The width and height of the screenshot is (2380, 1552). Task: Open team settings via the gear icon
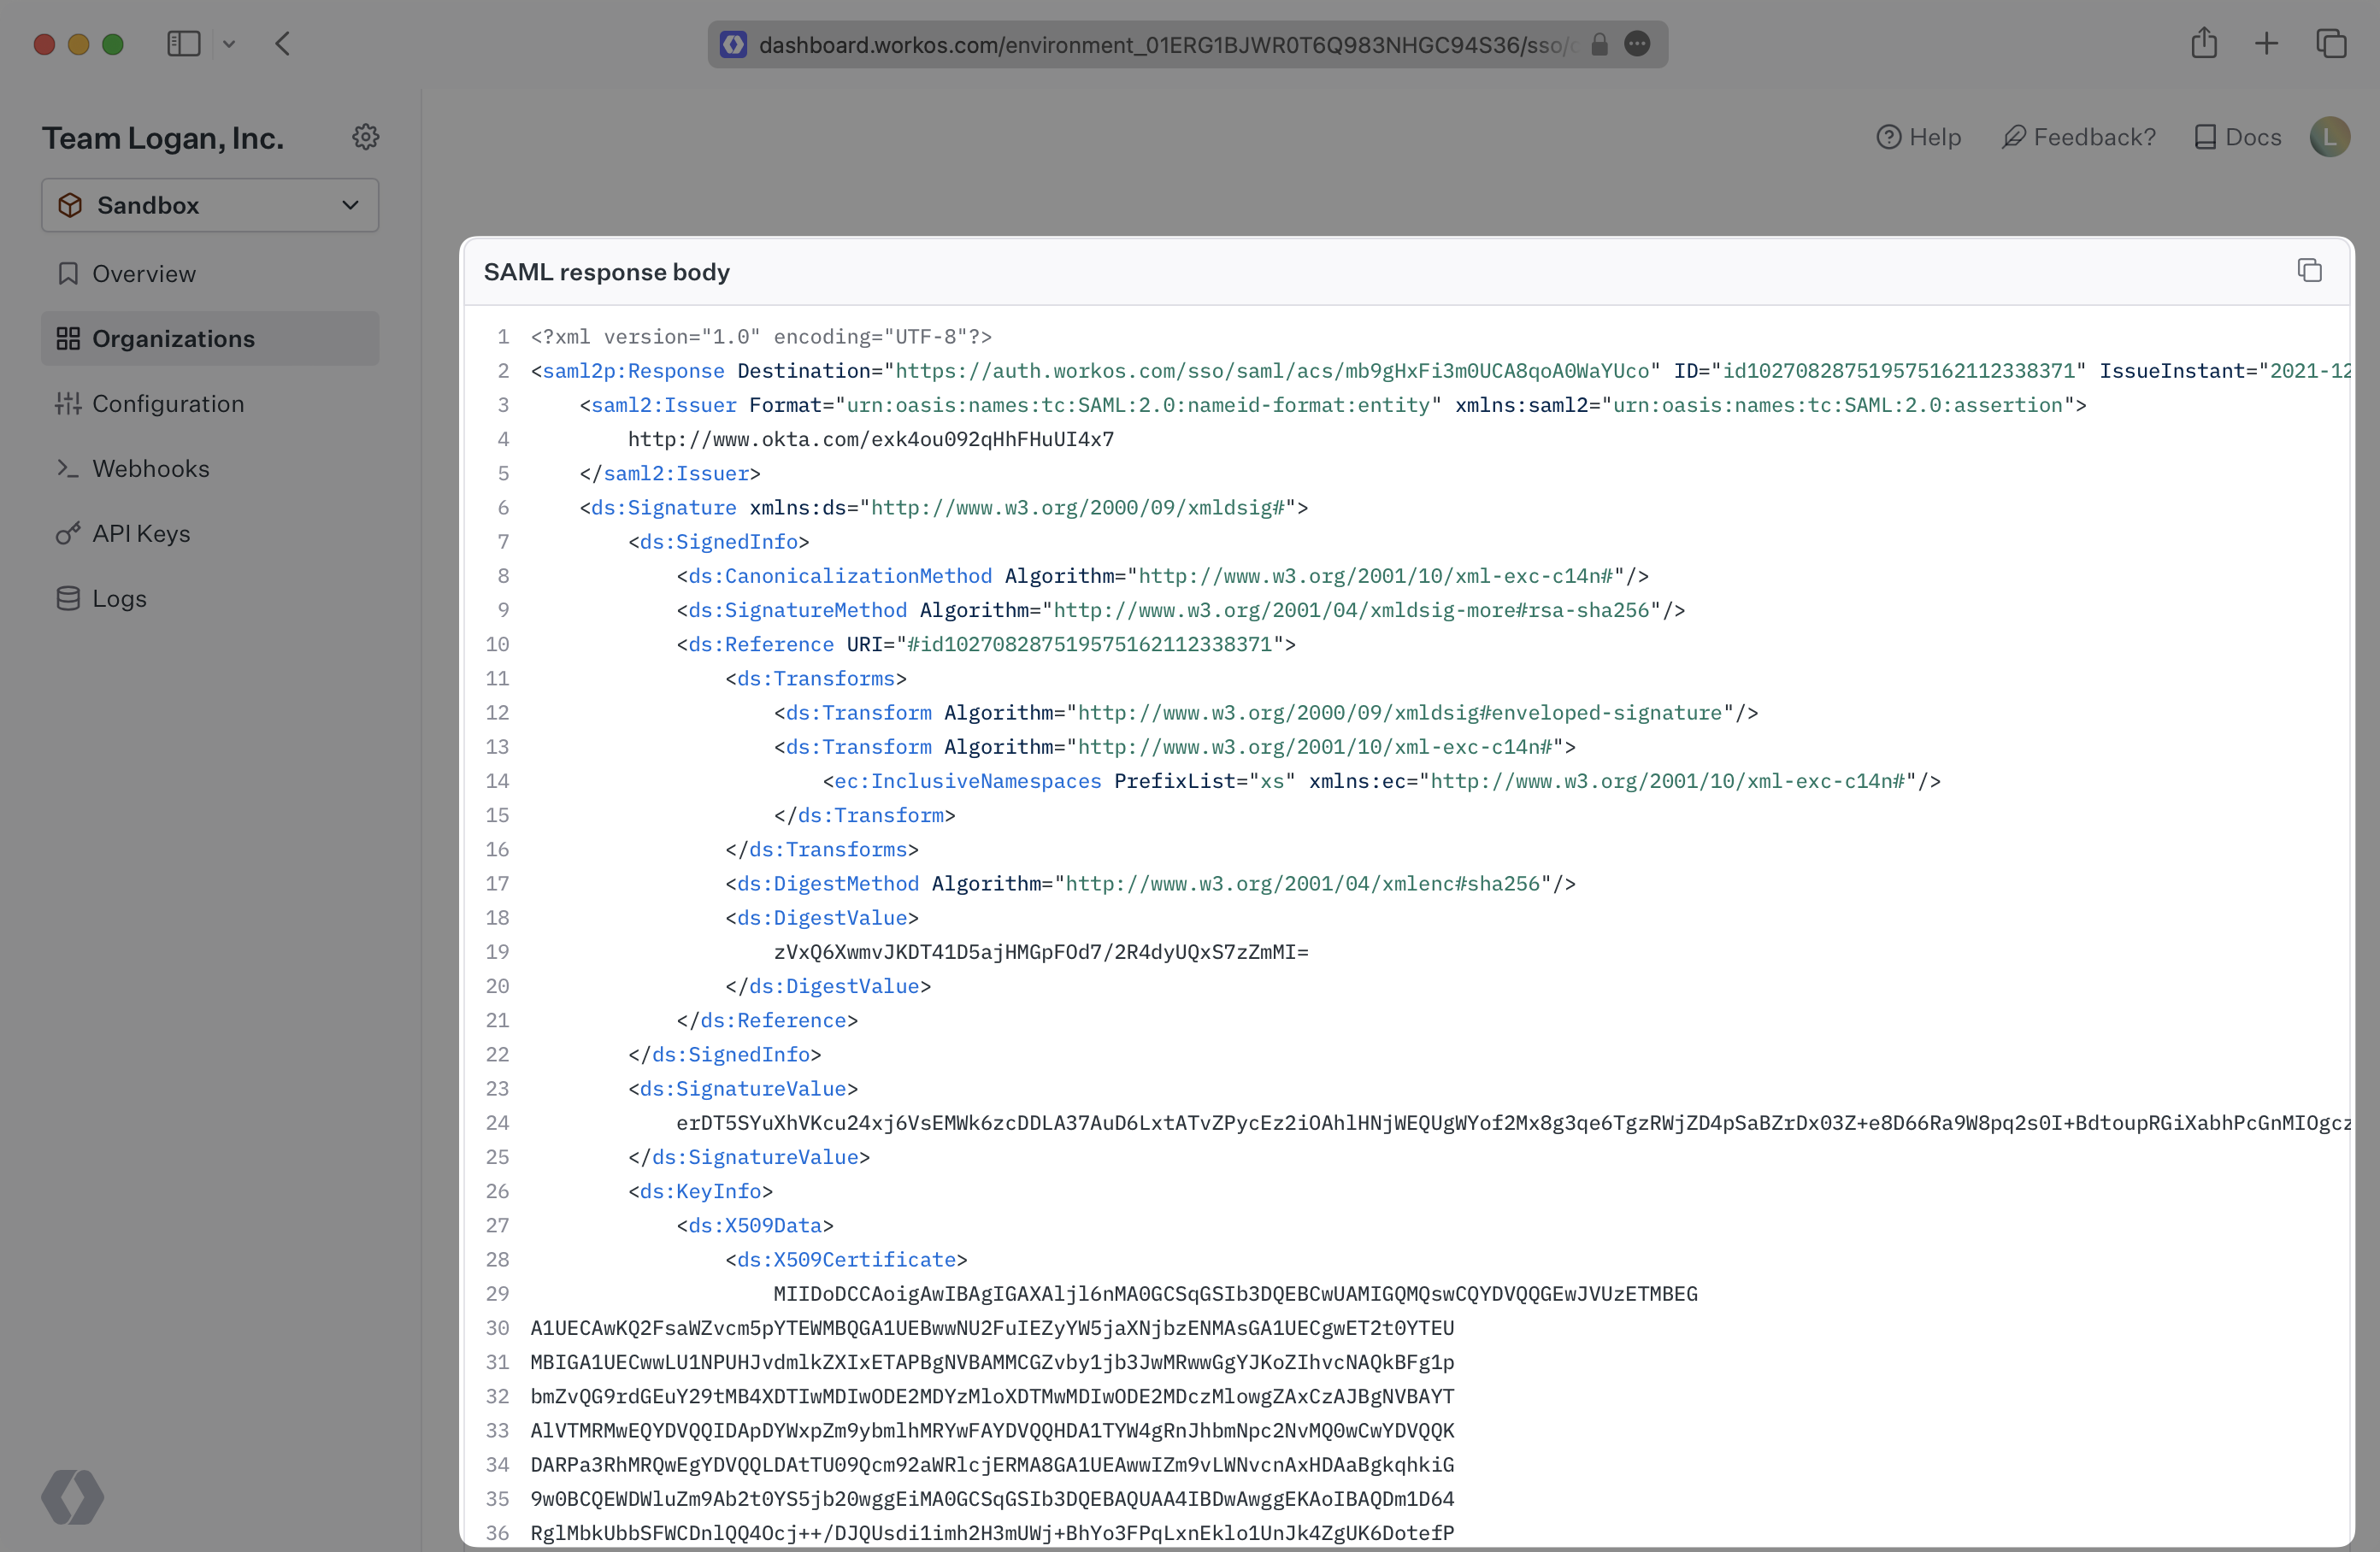click(366, 137)
